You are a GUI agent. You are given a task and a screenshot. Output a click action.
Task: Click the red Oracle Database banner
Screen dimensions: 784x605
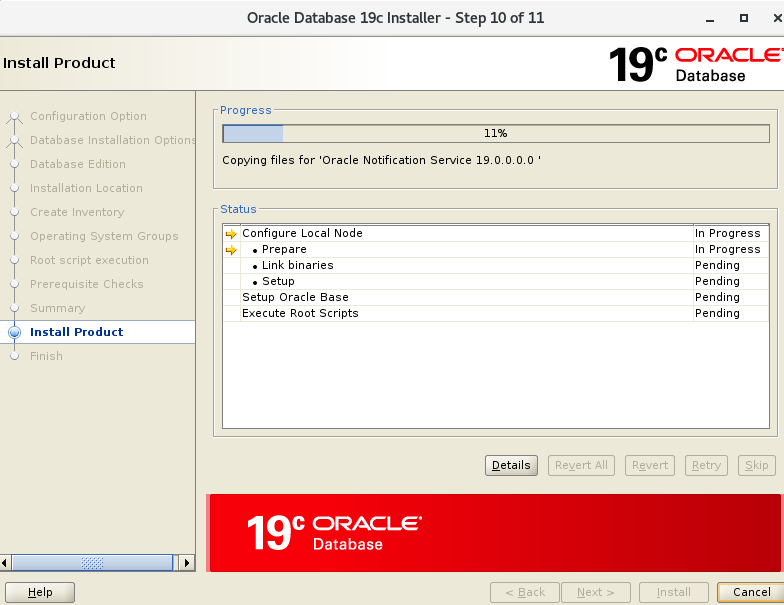[495, 532]
